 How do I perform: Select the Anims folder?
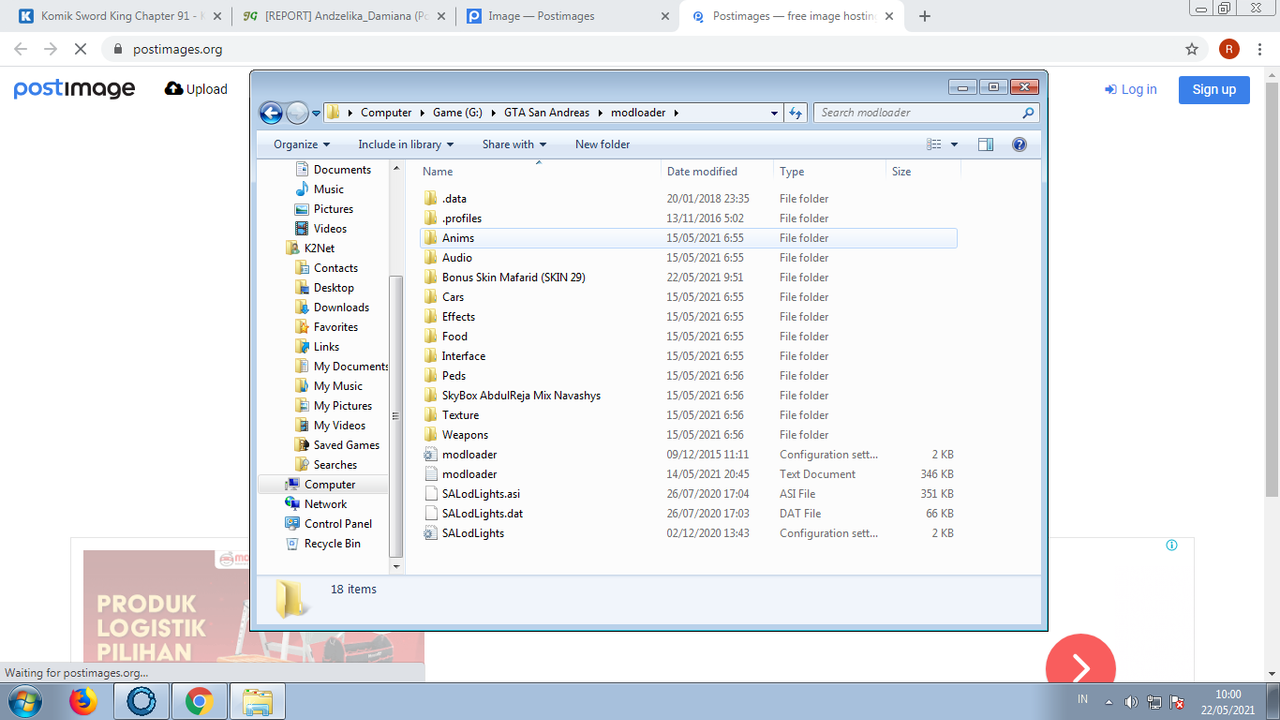pos(689,238)
